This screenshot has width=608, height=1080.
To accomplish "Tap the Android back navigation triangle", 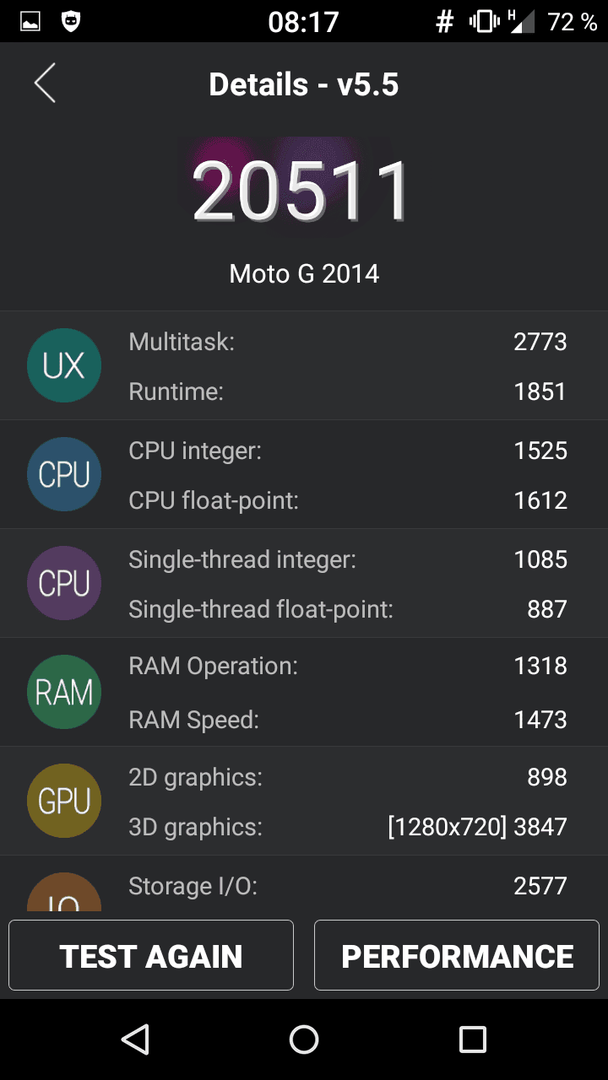I will [136, 1039].
